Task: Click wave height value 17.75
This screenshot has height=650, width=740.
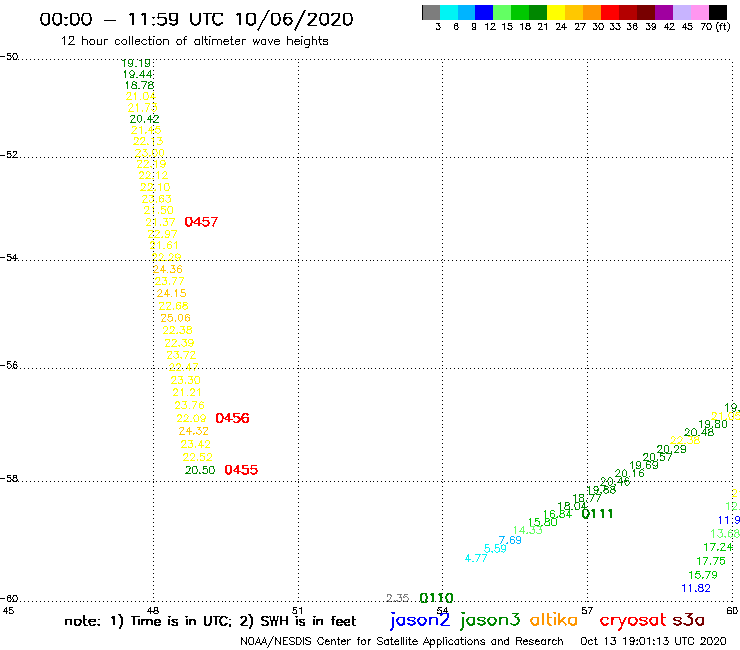Action: click(711, 561)
